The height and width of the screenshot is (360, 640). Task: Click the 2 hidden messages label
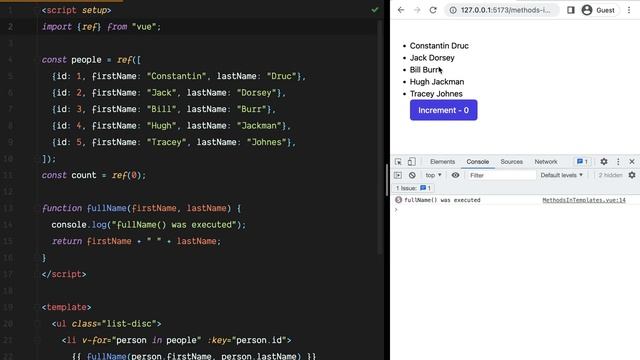610,175
